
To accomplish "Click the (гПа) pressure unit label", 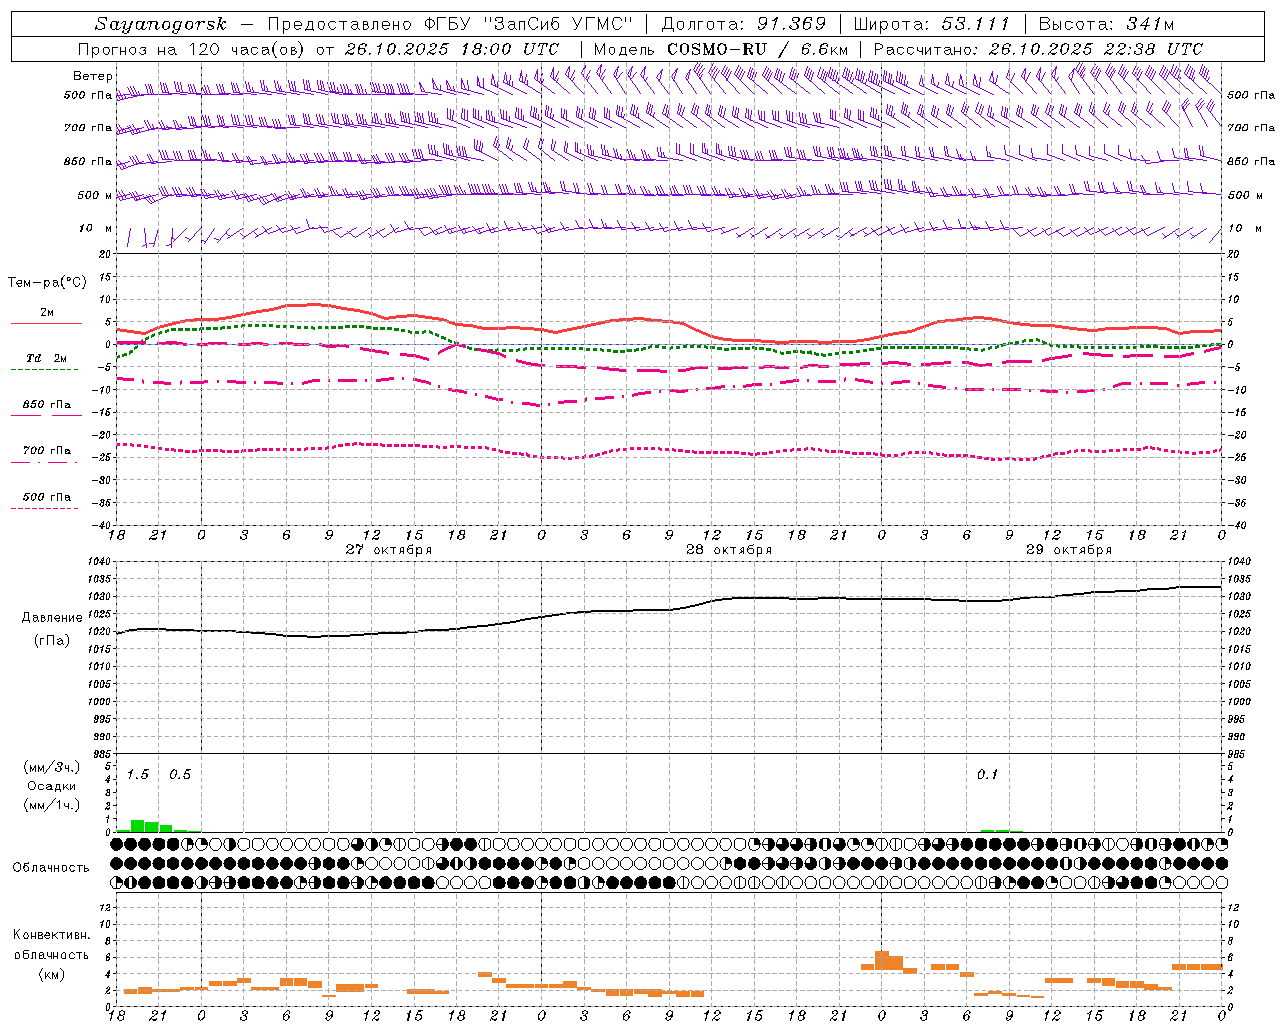I will [51, 641].
